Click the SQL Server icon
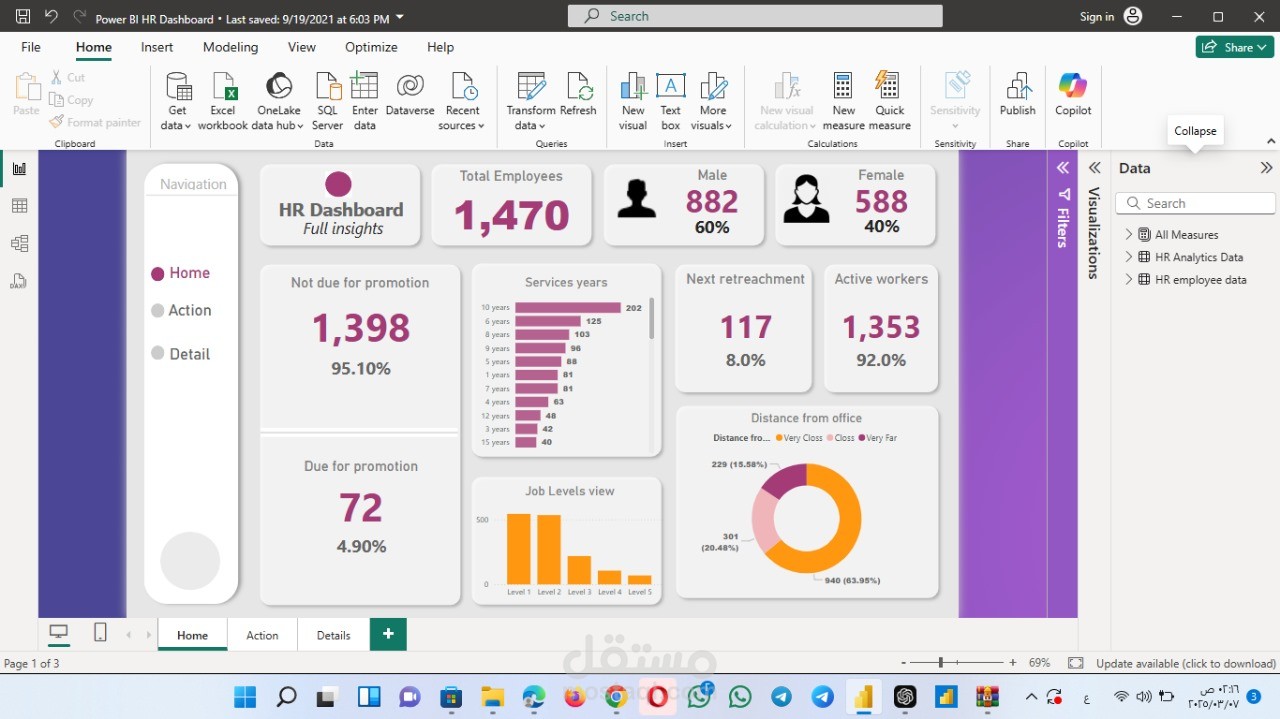Image resolution: width=1280 pixels, height=719 pixels. point(327,102)
